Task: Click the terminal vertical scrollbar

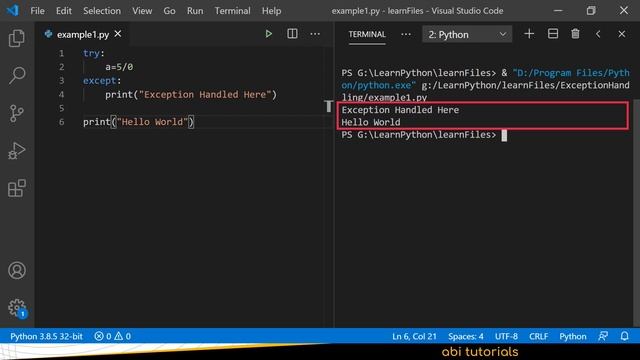Action: (x=636, y=212)
